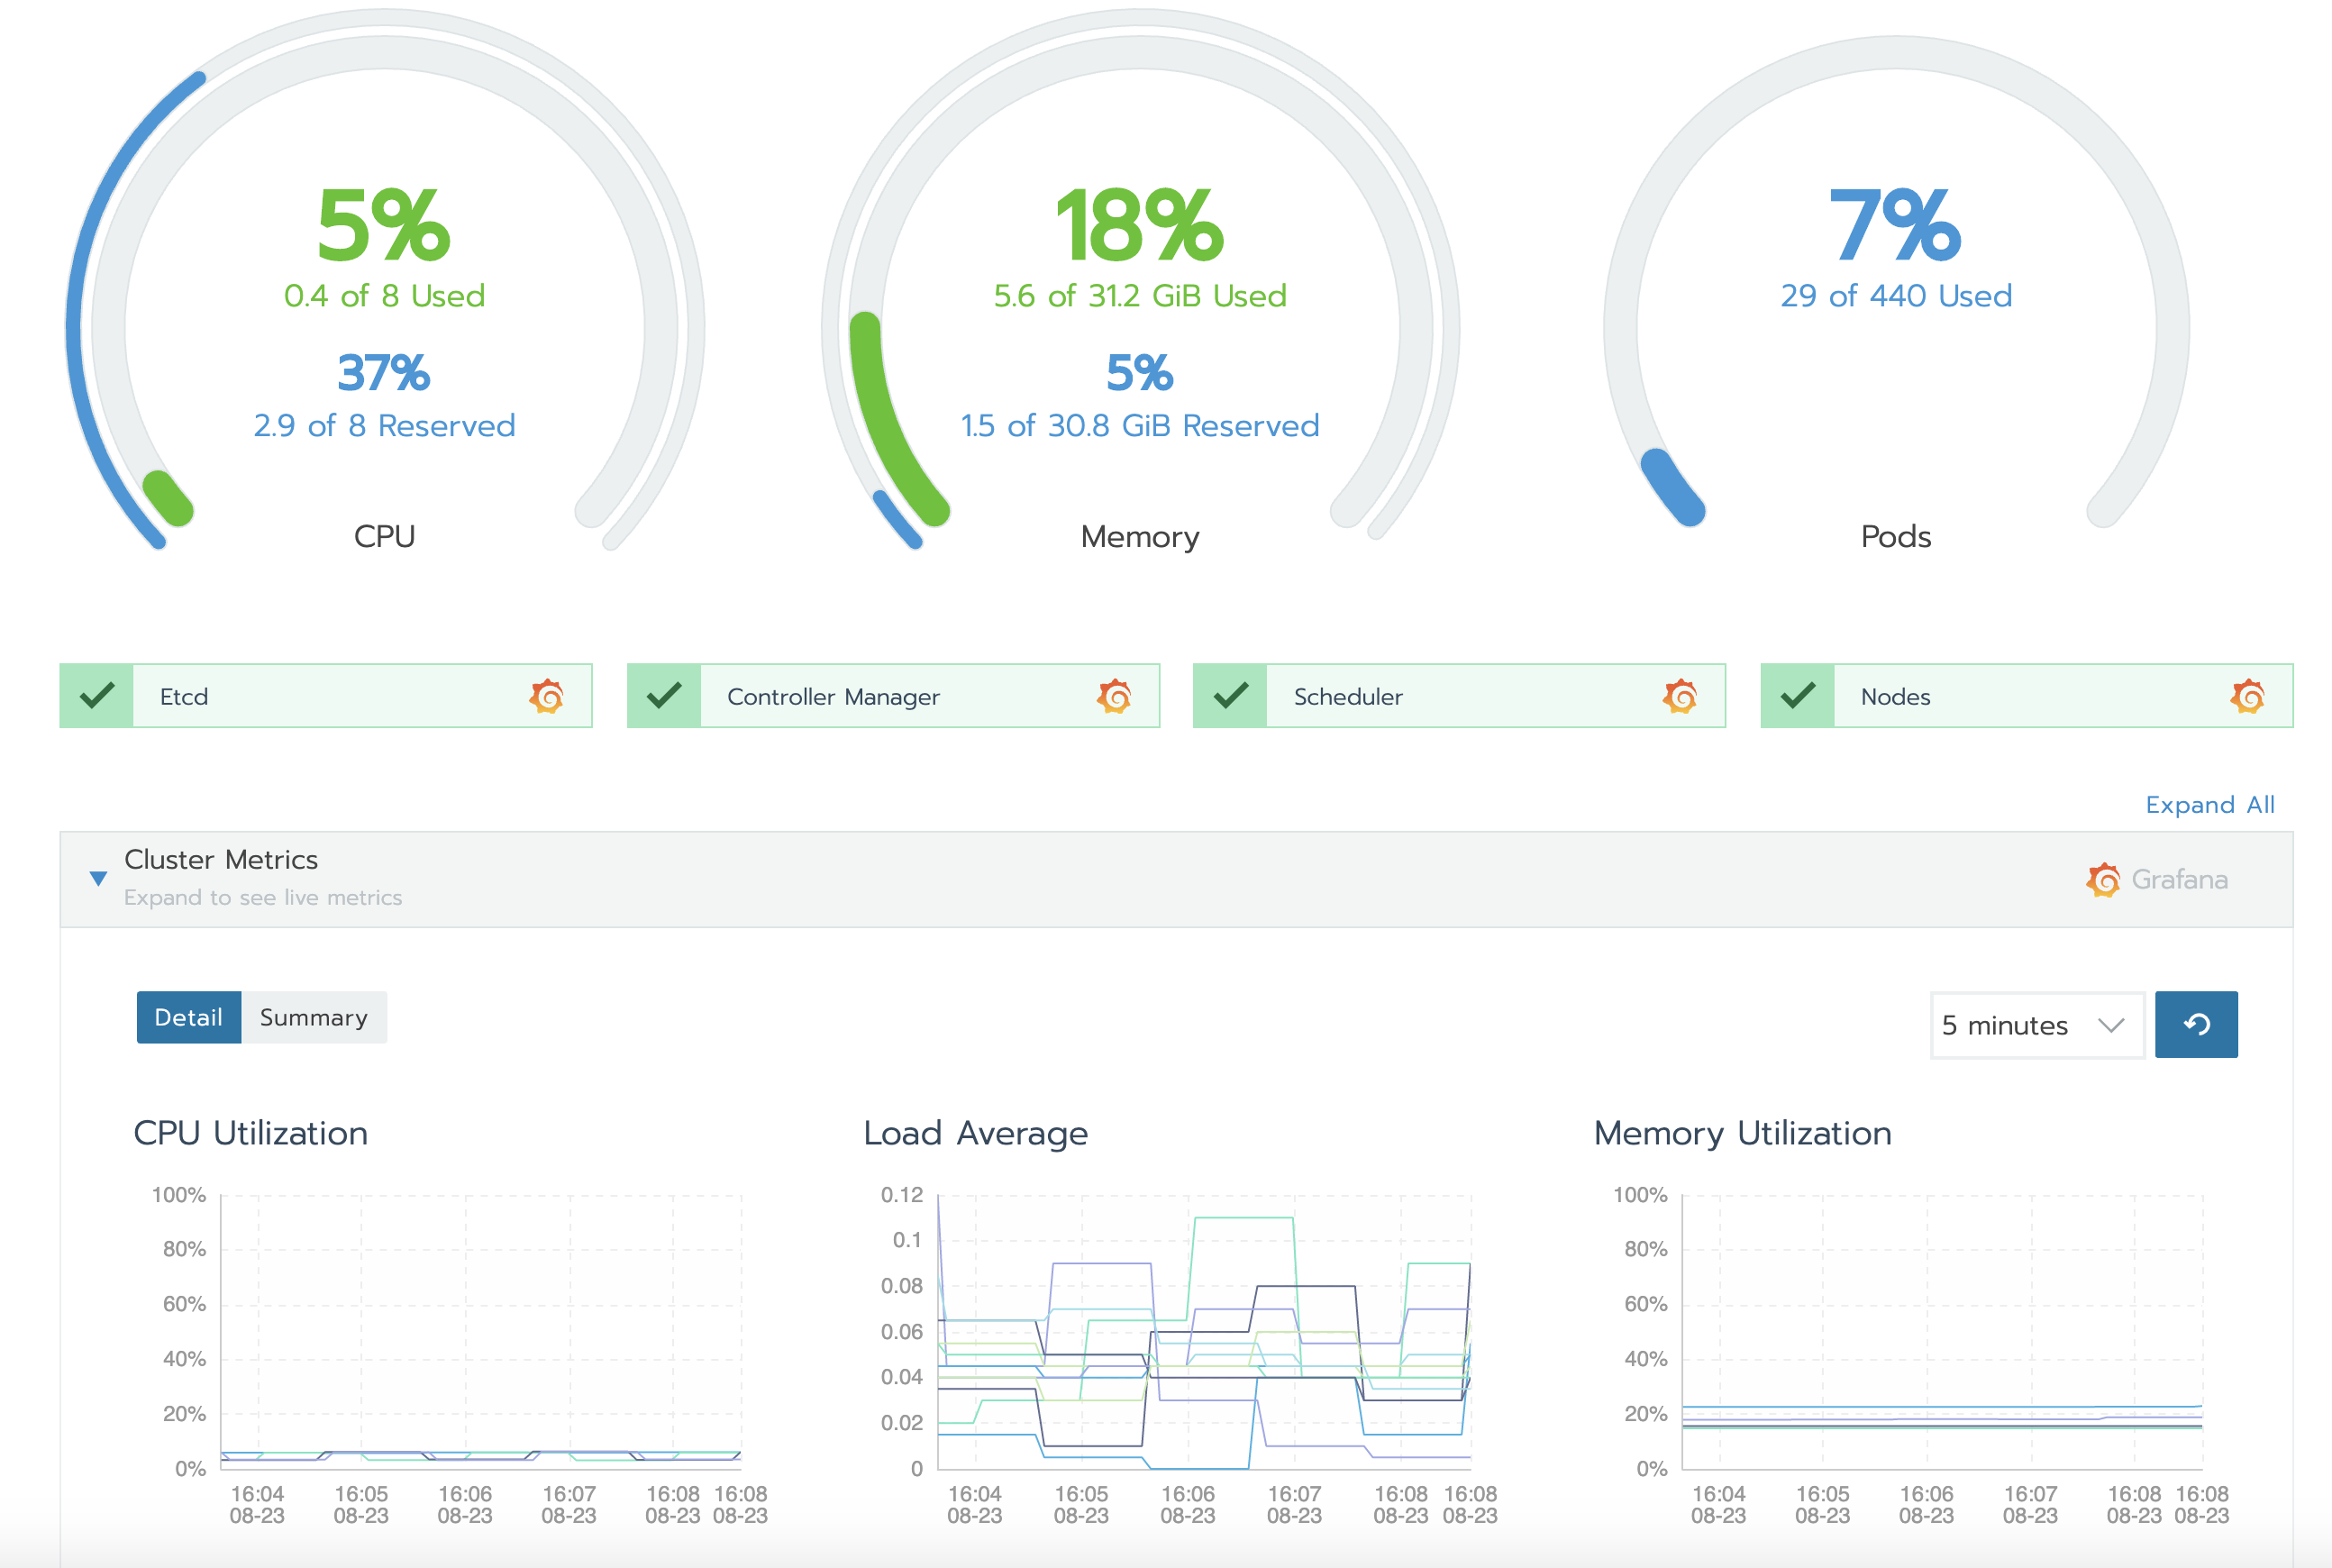Click the Scheduler green checkmark status

click(x=1231, y=696)
